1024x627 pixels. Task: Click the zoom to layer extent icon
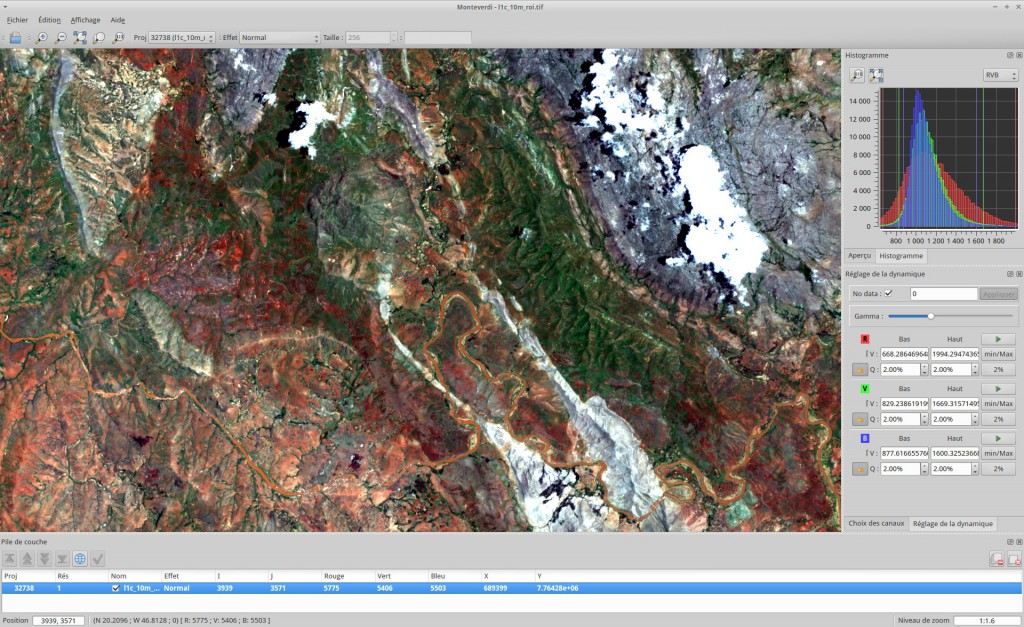click(99, 38)
